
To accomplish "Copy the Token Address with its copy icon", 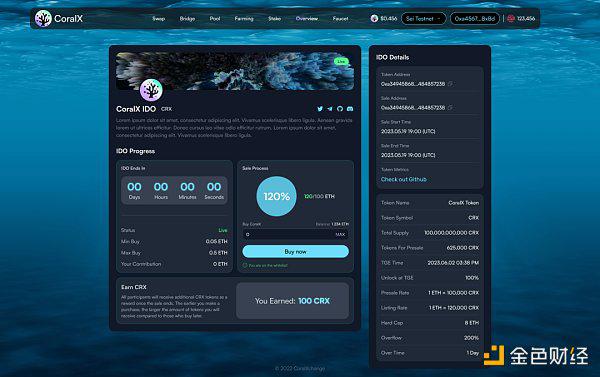I will pos(450,84).
